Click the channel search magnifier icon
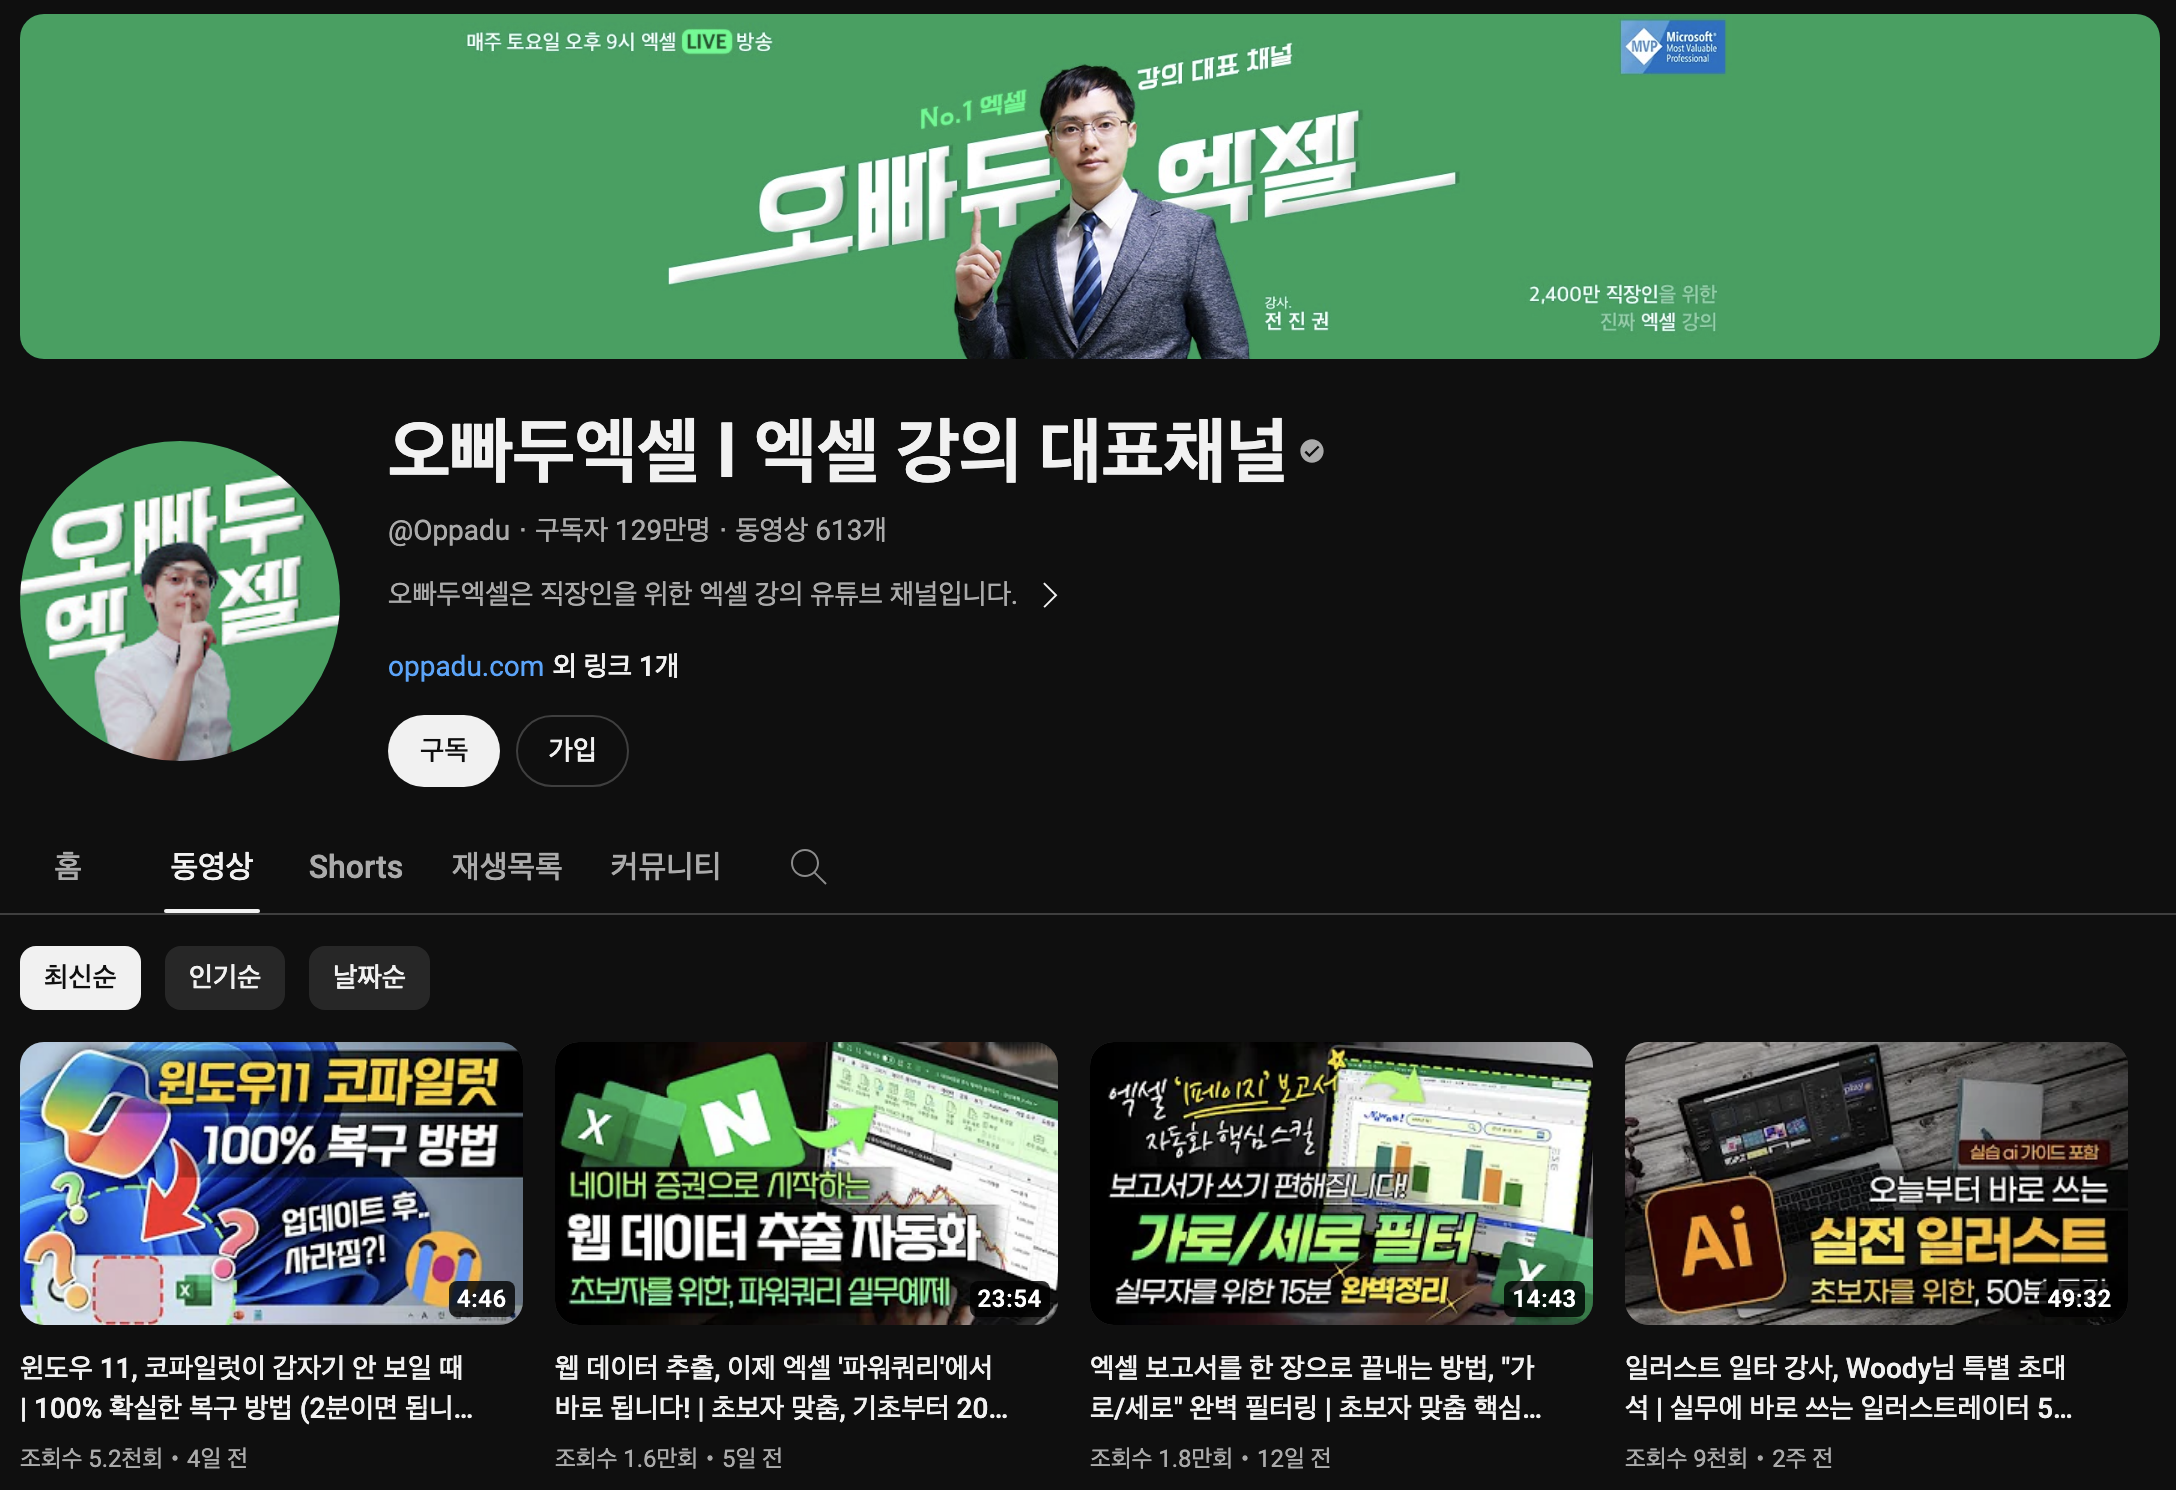 (808, 866)
